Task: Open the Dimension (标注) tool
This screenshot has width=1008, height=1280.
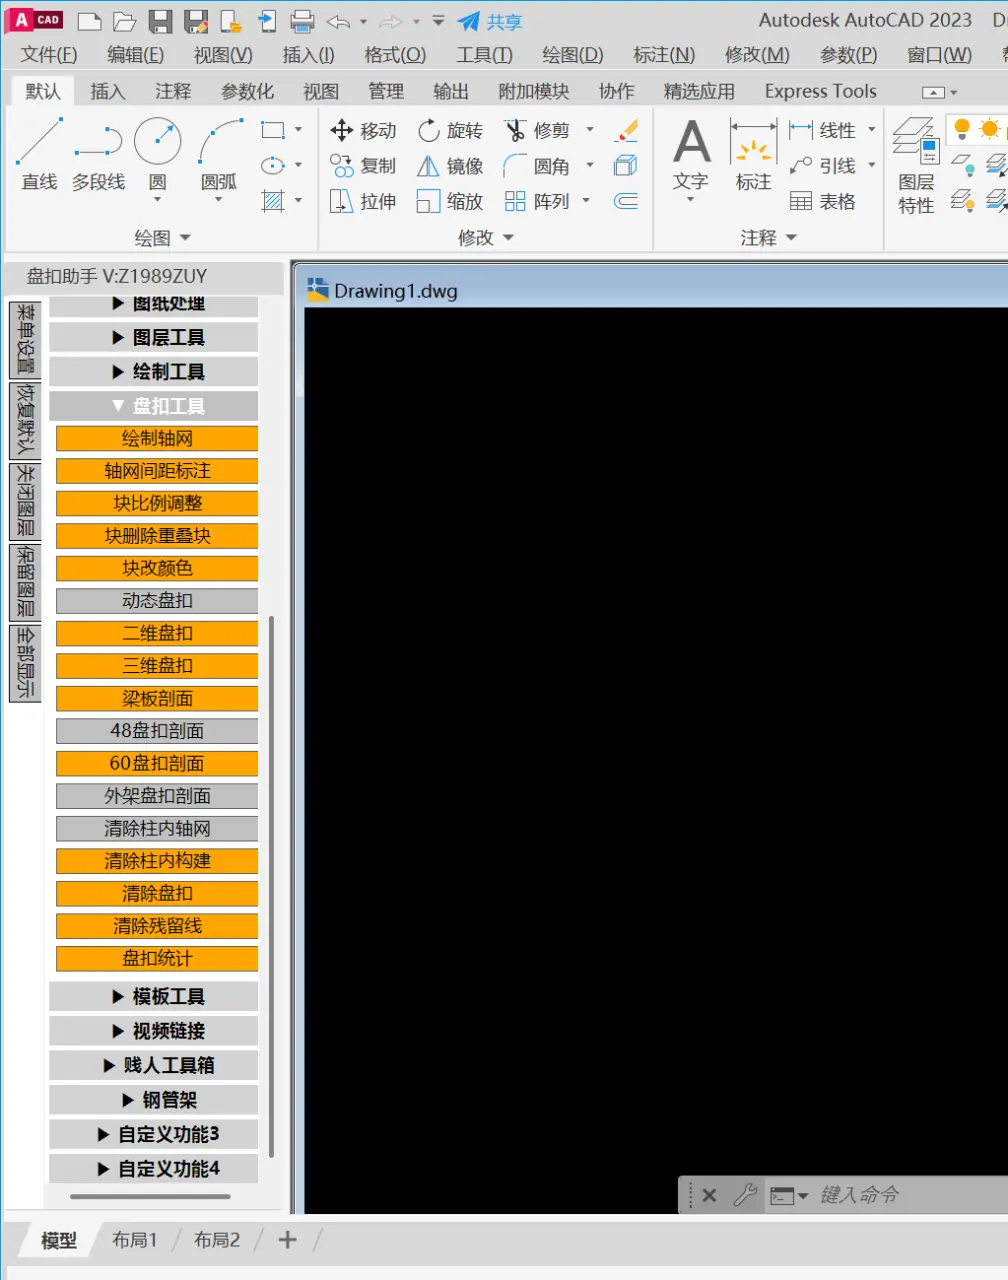Action: (x=753, y=155)
